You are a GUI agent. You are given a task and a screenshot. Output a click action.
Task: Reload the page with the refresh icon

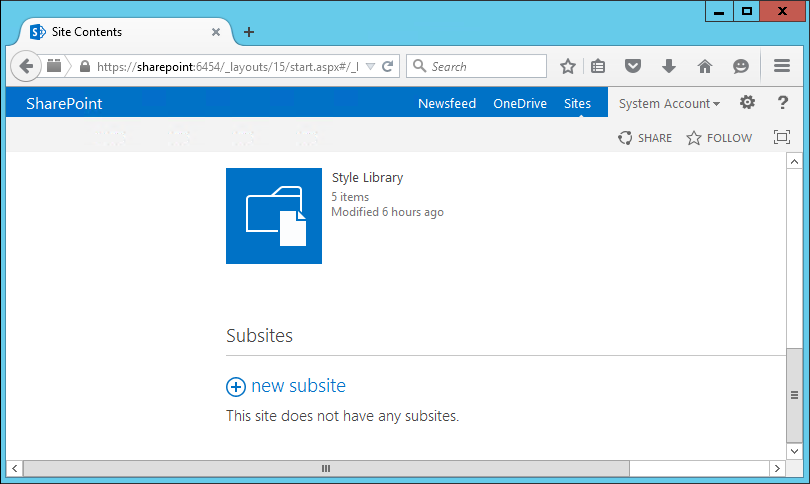[387, 66]
